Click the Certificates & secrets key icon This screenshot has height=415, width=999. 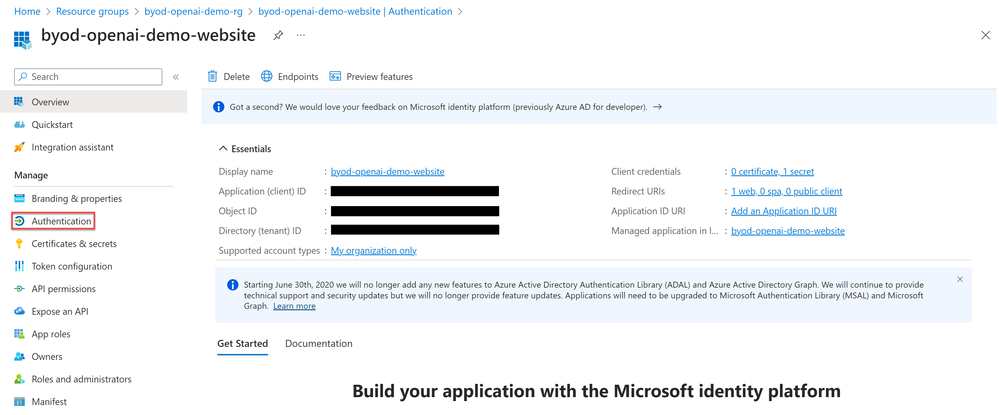19,244
